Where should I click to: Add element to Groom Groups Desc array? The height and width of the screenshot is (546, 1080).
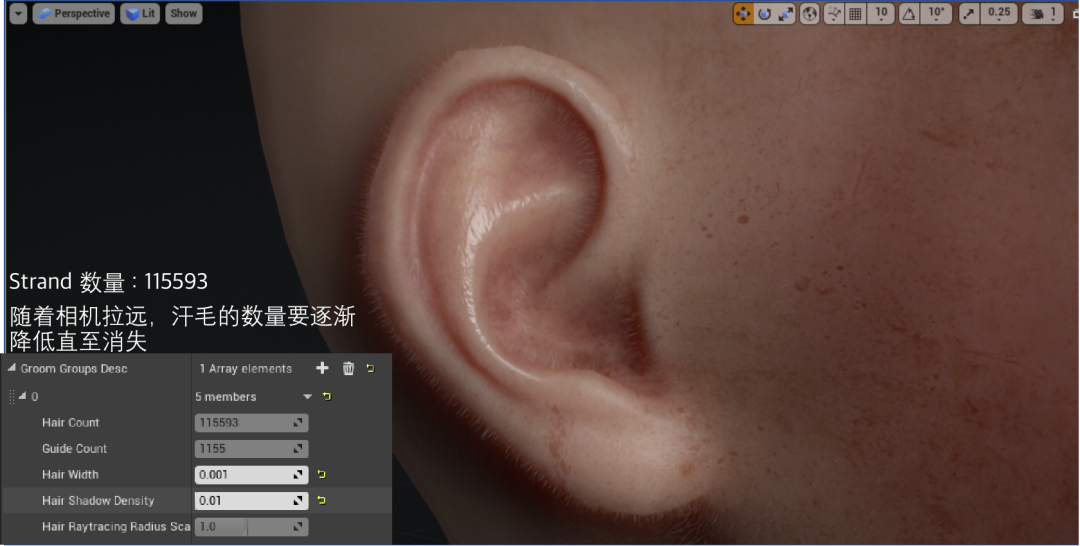coord(322,368)
